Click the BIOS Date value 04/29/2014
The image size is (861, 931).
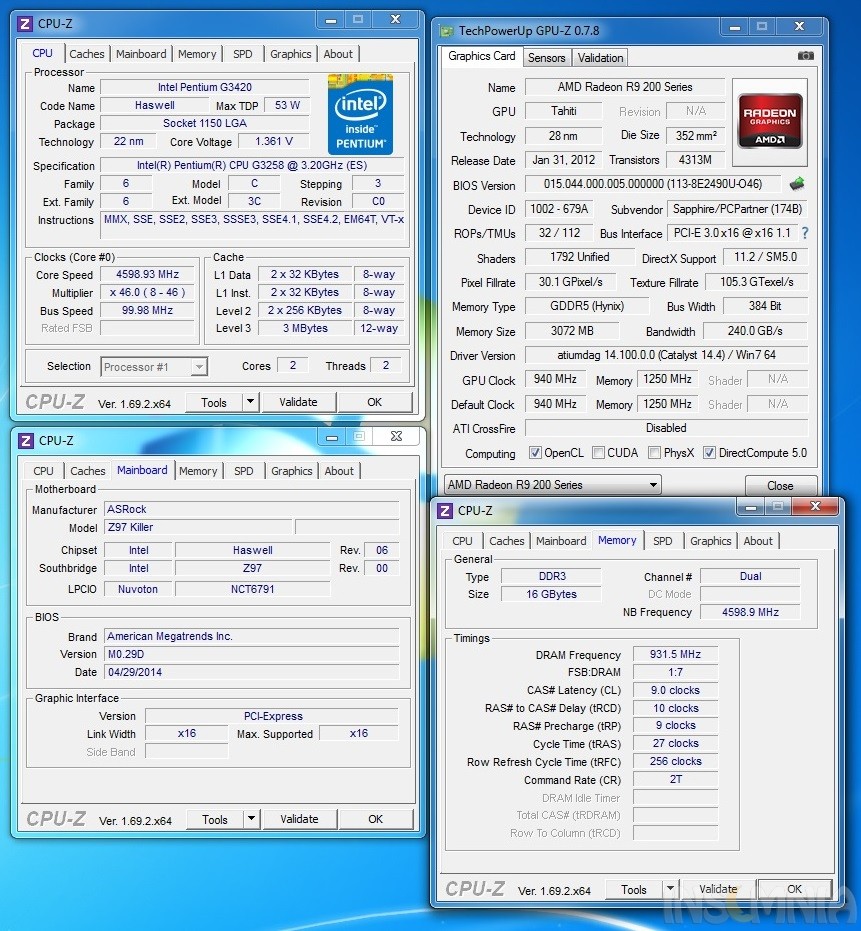pyautogui.click(x=252, y=672)
